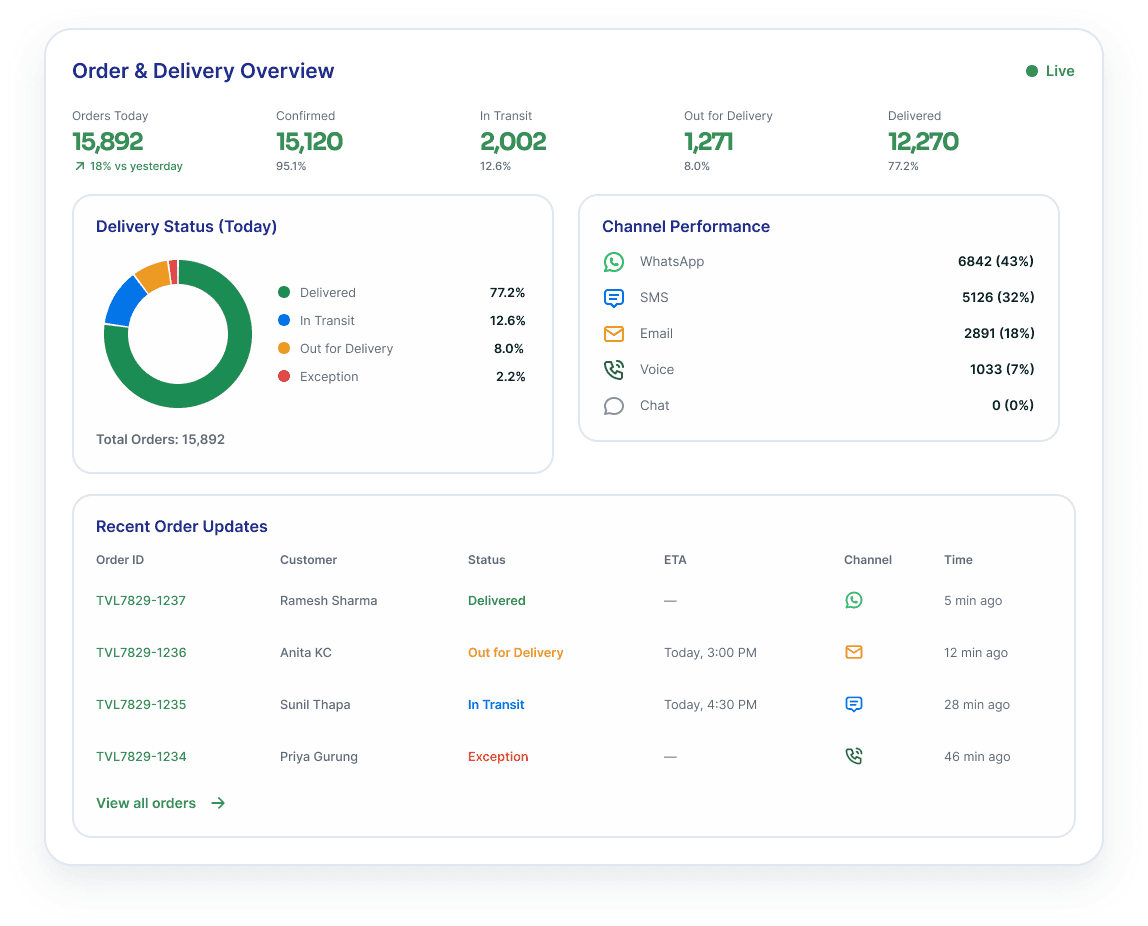This screenshot has height=926, width=1148.
Task: Click the Chat bubble icon in Channel Performance
Action: click(x=614, y=406)
